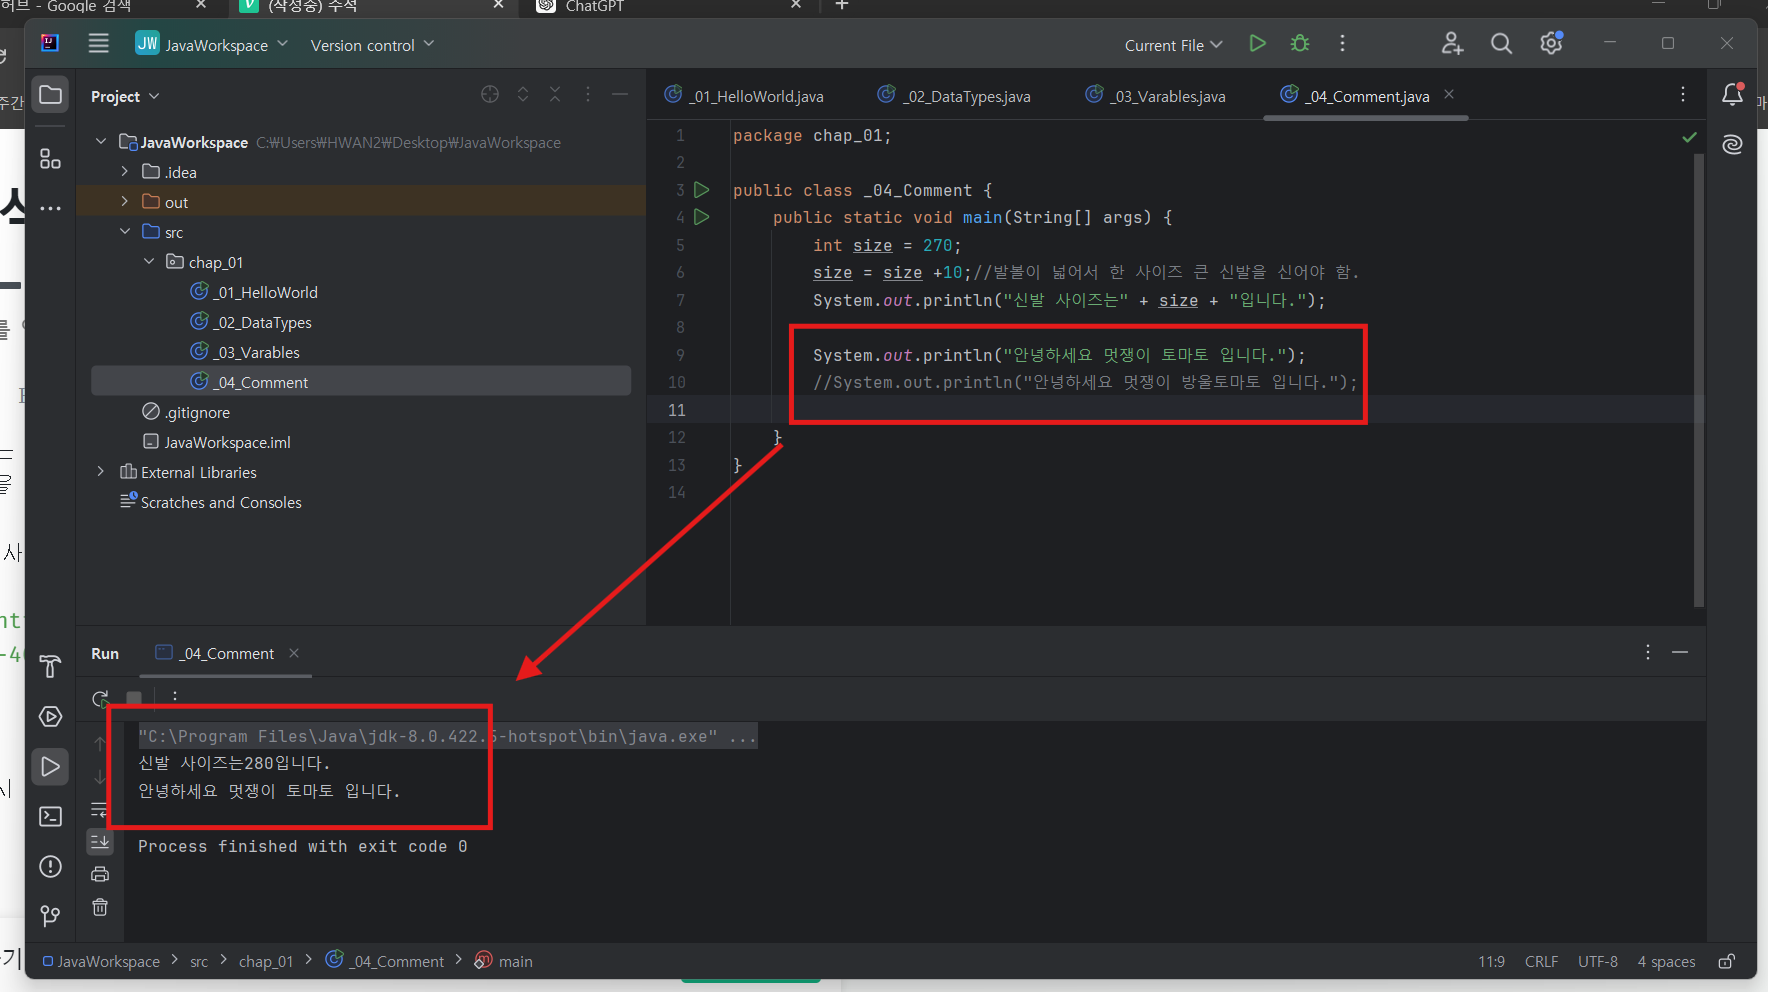
Task: Toggle soft-wrap in the console output
Action: (100, 810)
